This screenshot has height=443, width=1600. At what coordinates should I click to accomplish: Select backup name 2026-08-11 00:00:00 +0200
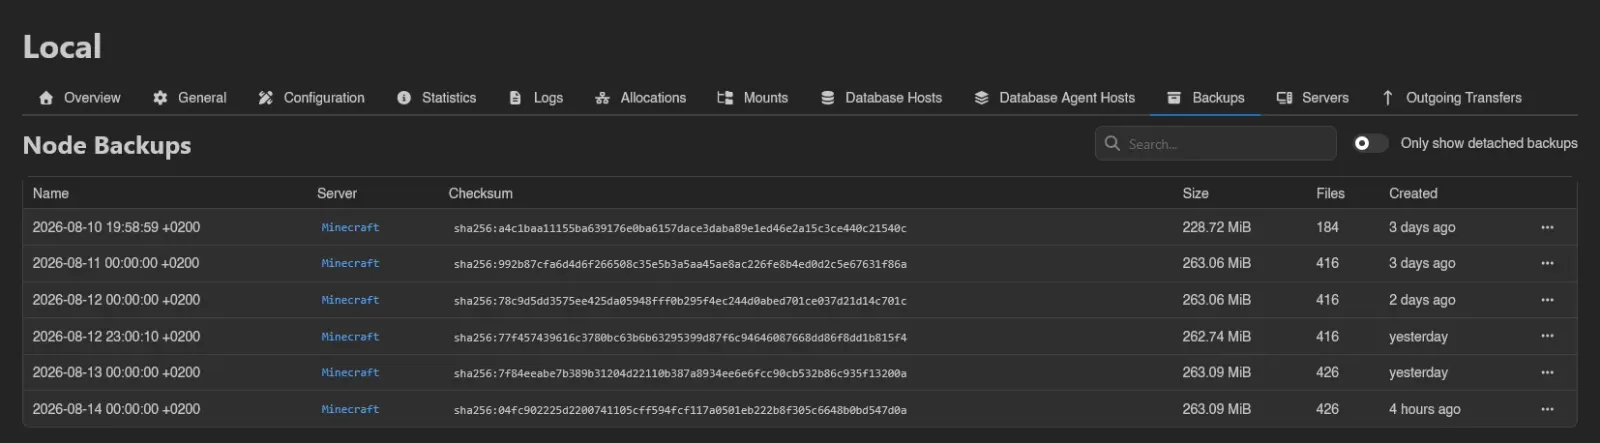116,264
